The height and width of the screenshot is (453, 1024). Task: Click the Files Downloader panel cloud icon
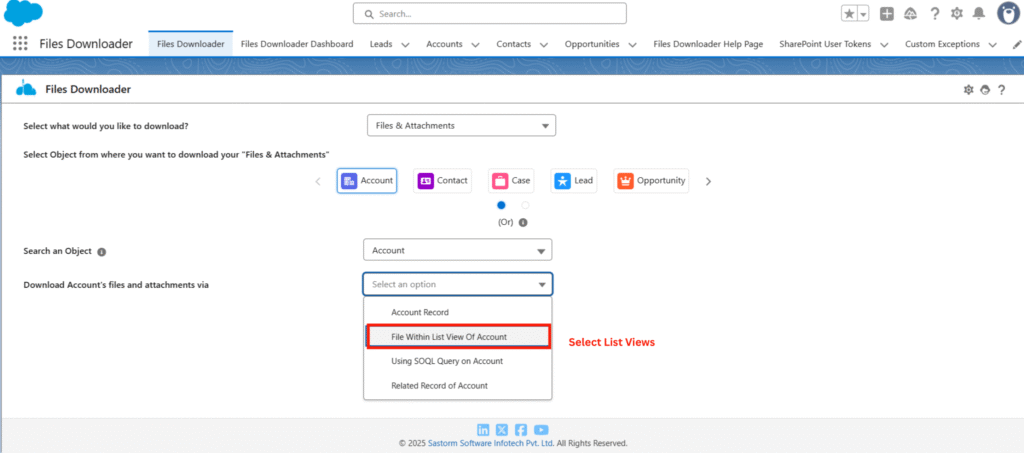[25, 89]
